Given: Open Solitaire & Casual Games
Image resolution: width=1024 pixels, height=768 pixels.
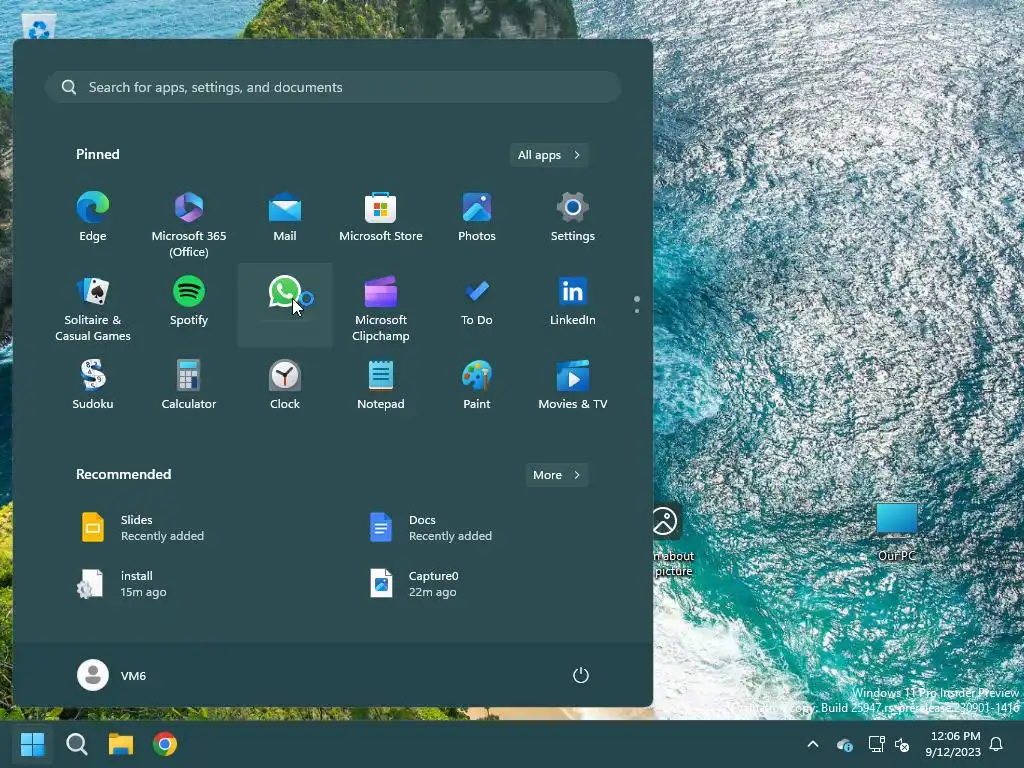Looking at the screenshot, I should point(93,307).
